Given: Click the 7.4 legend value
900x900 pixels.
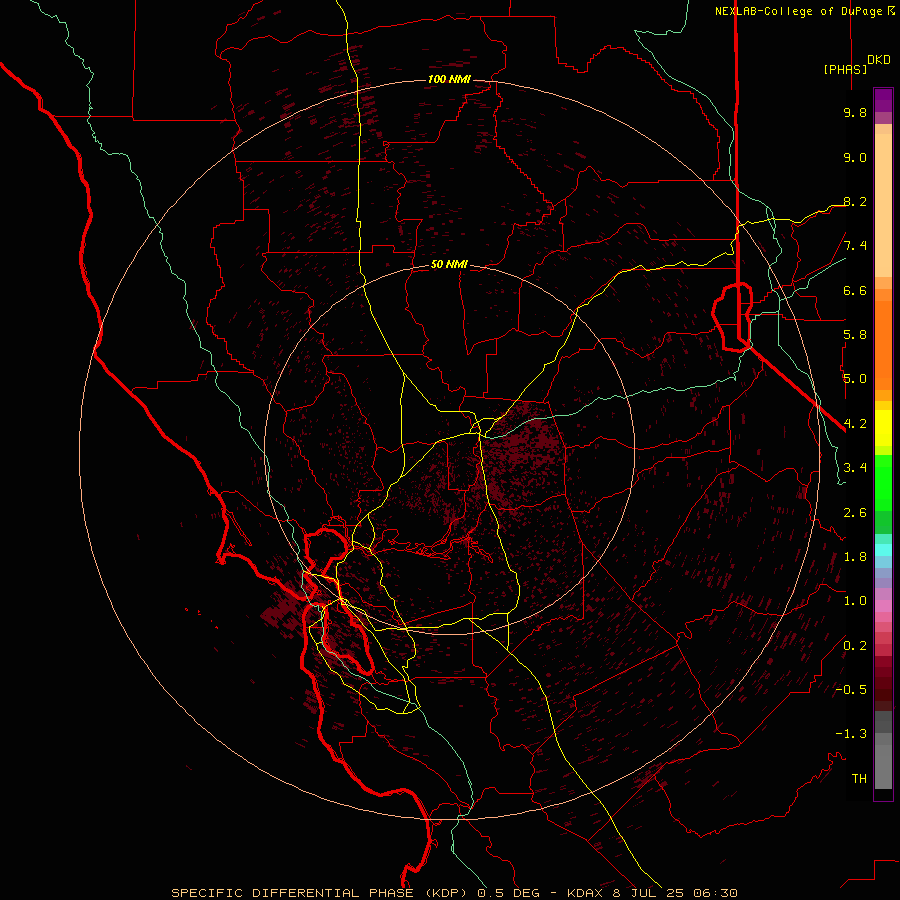Looking at the screenshot, I should point(855,246).
